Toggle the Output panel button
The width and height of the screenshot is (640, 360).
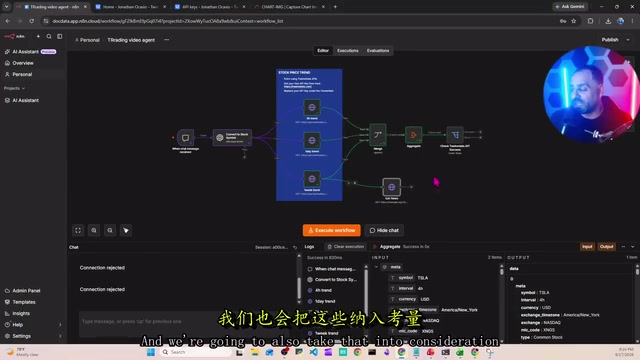pos(607,247)
